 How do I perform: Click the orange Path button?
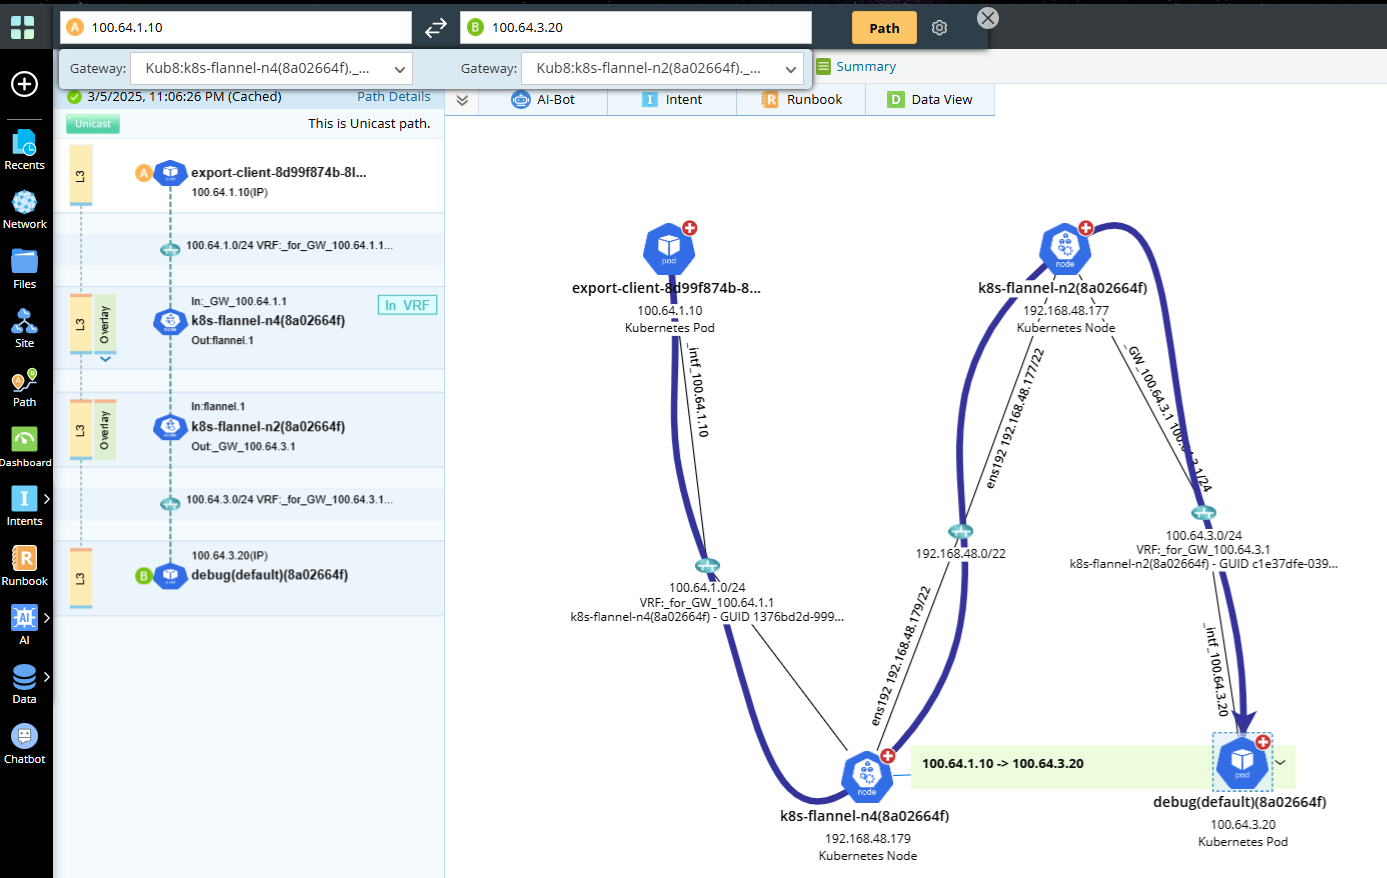tap(884, 28)
